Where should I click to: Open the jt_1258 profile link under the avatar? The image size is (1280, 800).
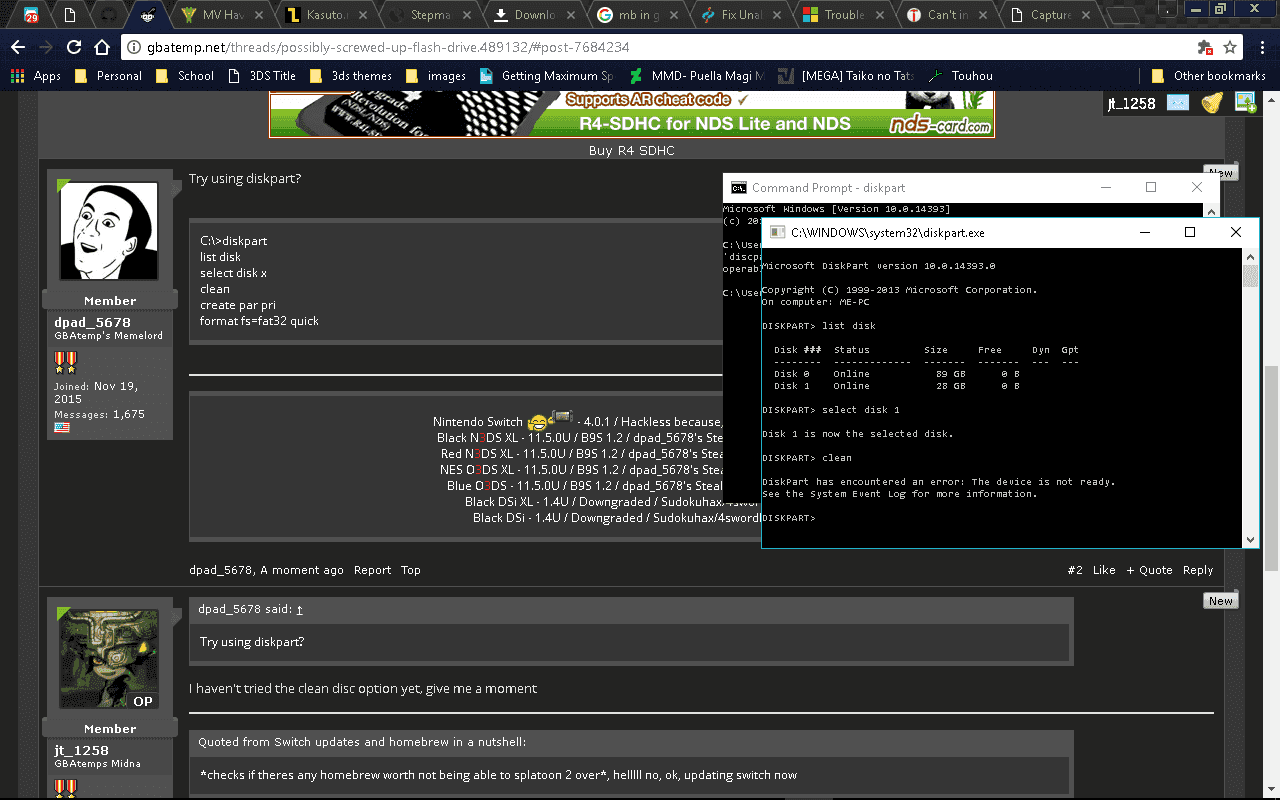pos(81,750)
